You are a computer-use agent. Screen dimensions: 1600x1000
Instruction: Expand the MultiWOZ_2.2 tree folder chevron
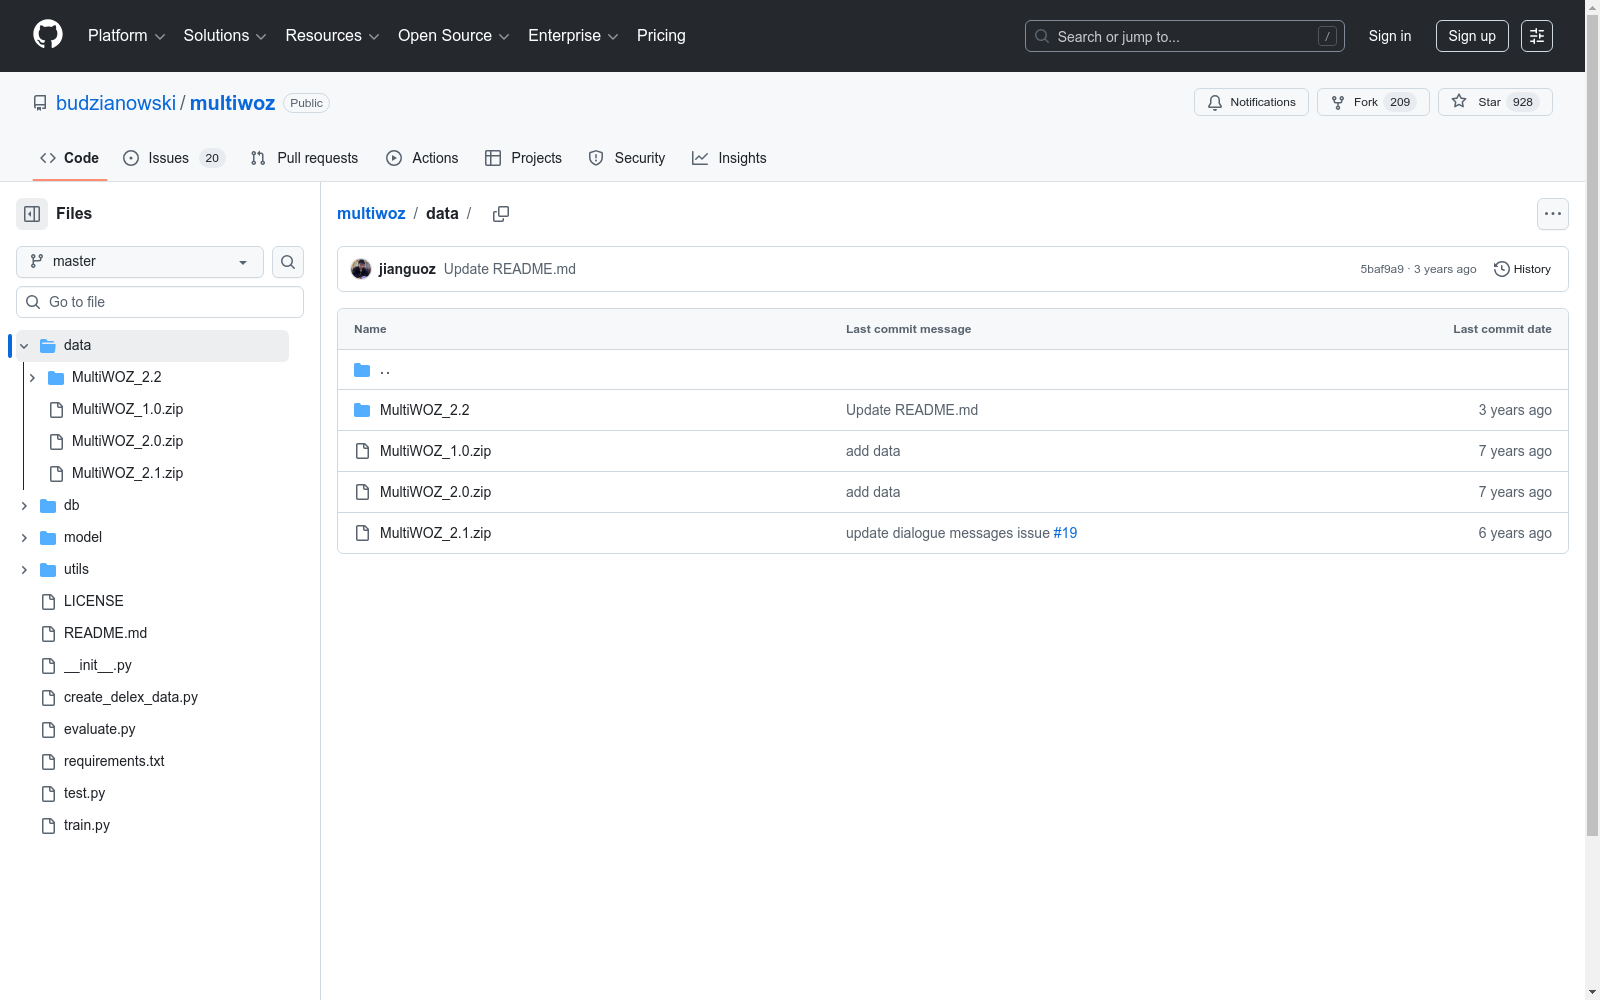pyautogui.click(x=32, y=378)
